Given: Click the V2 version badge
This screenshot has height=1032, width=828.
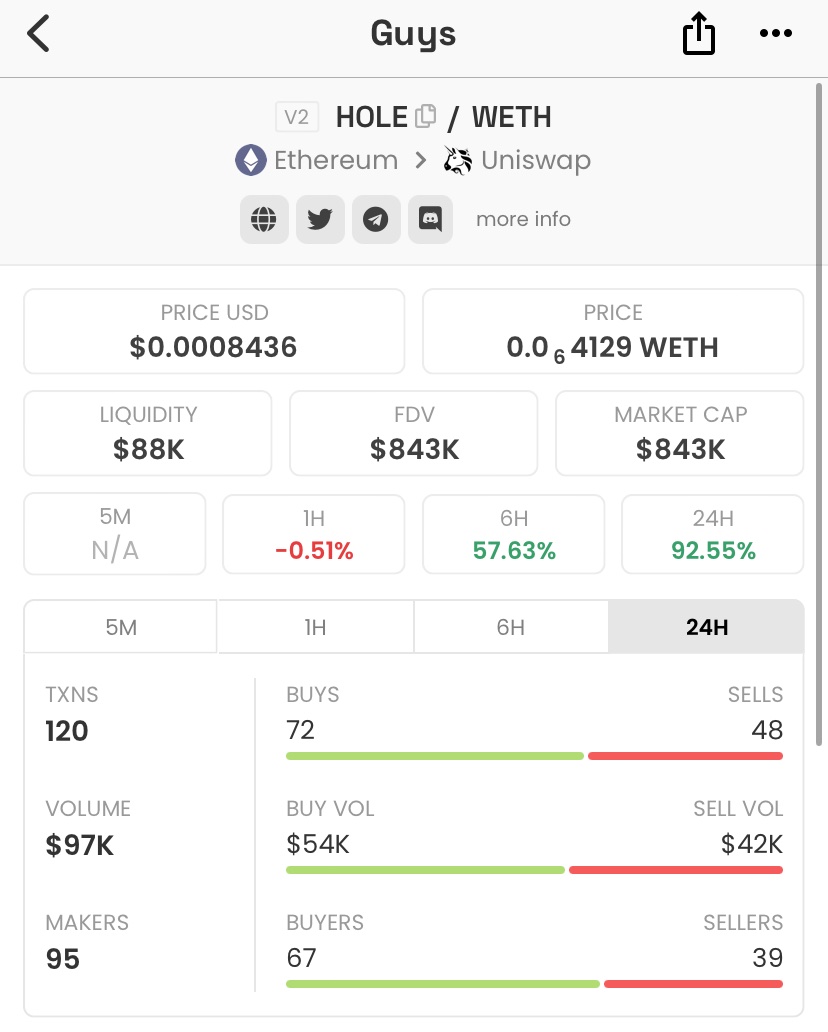Looking at the screenshot, I should click(296, 117).
